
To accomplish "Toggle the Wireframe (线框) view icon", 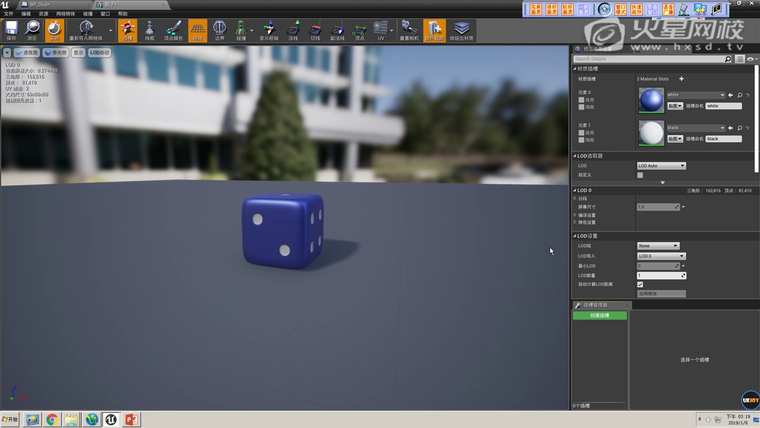I will point(149,30).
